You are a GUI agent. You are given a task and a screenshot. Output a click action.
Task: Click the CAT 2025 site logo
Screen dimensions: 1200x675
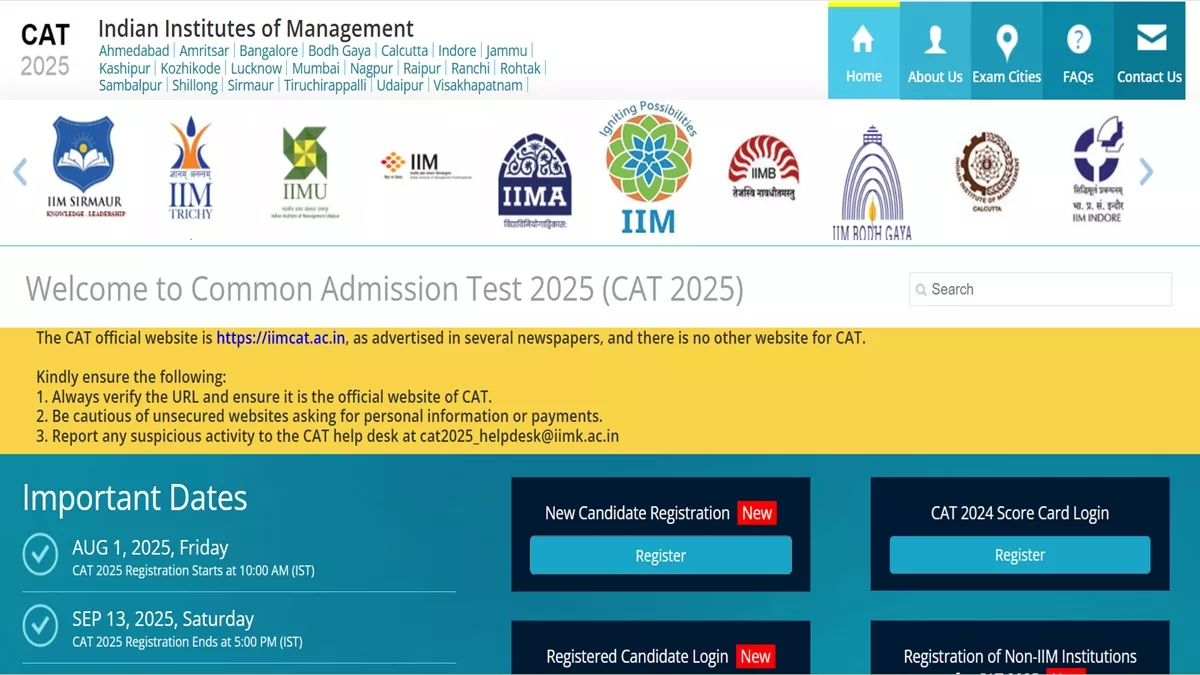[45, 50]
